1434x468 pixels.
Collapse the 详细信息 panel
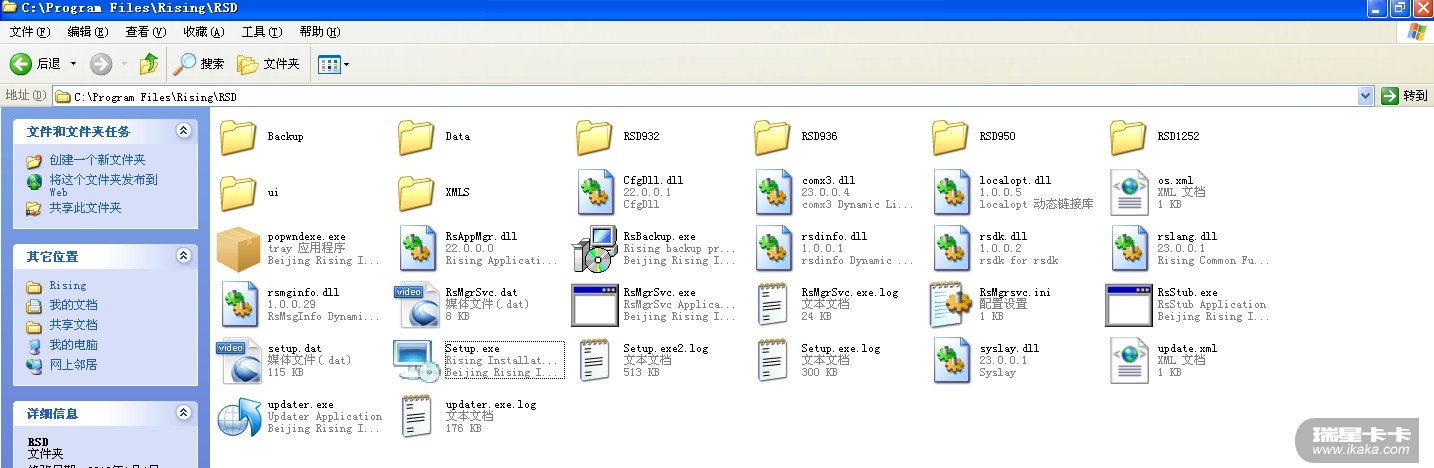(x=183, y=412)
